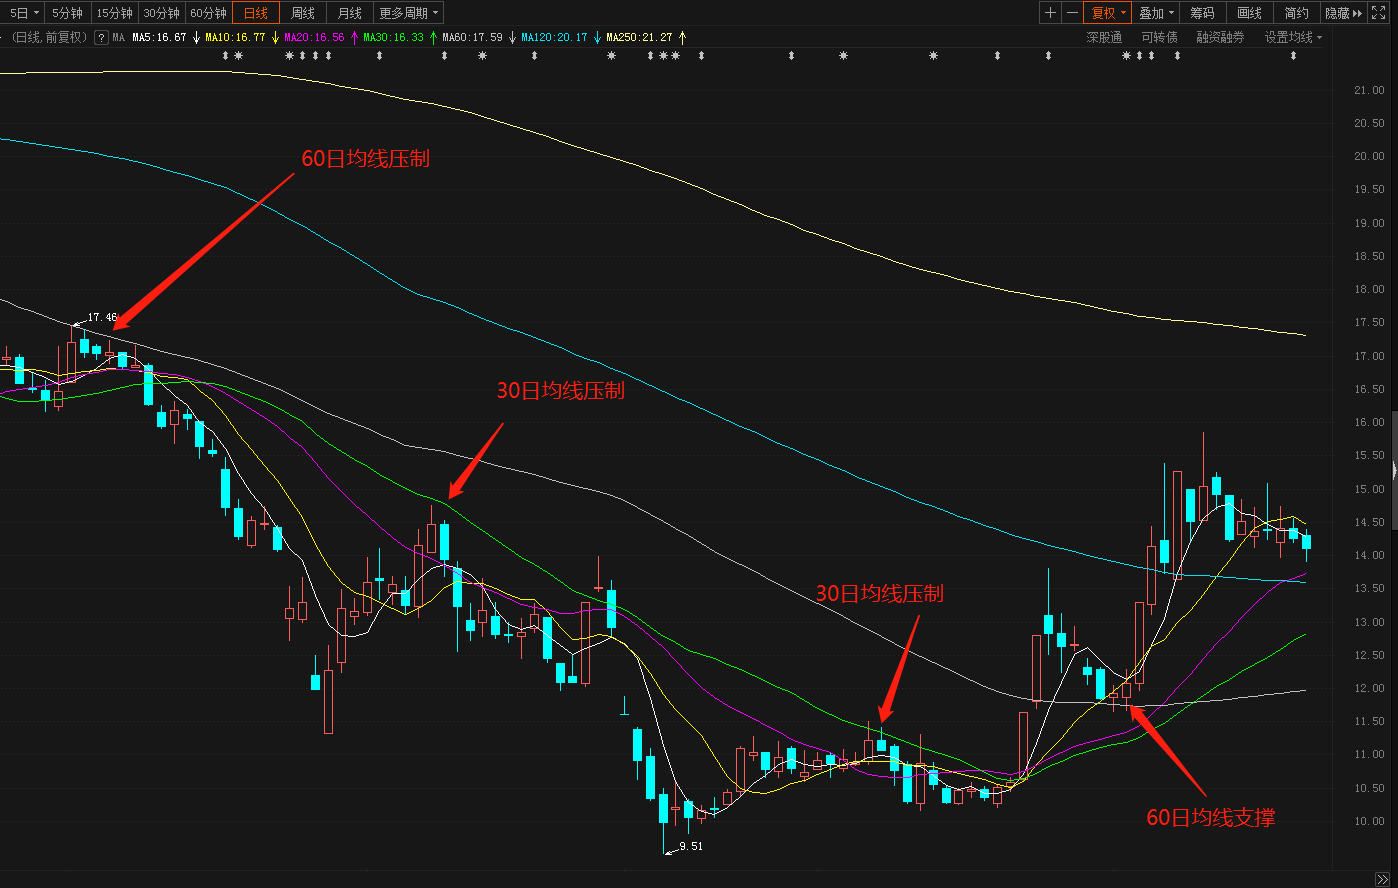Click the double-arrow icon at bottom-right corner
This screenshot has height=888, width=1398.
point(1383,879)
